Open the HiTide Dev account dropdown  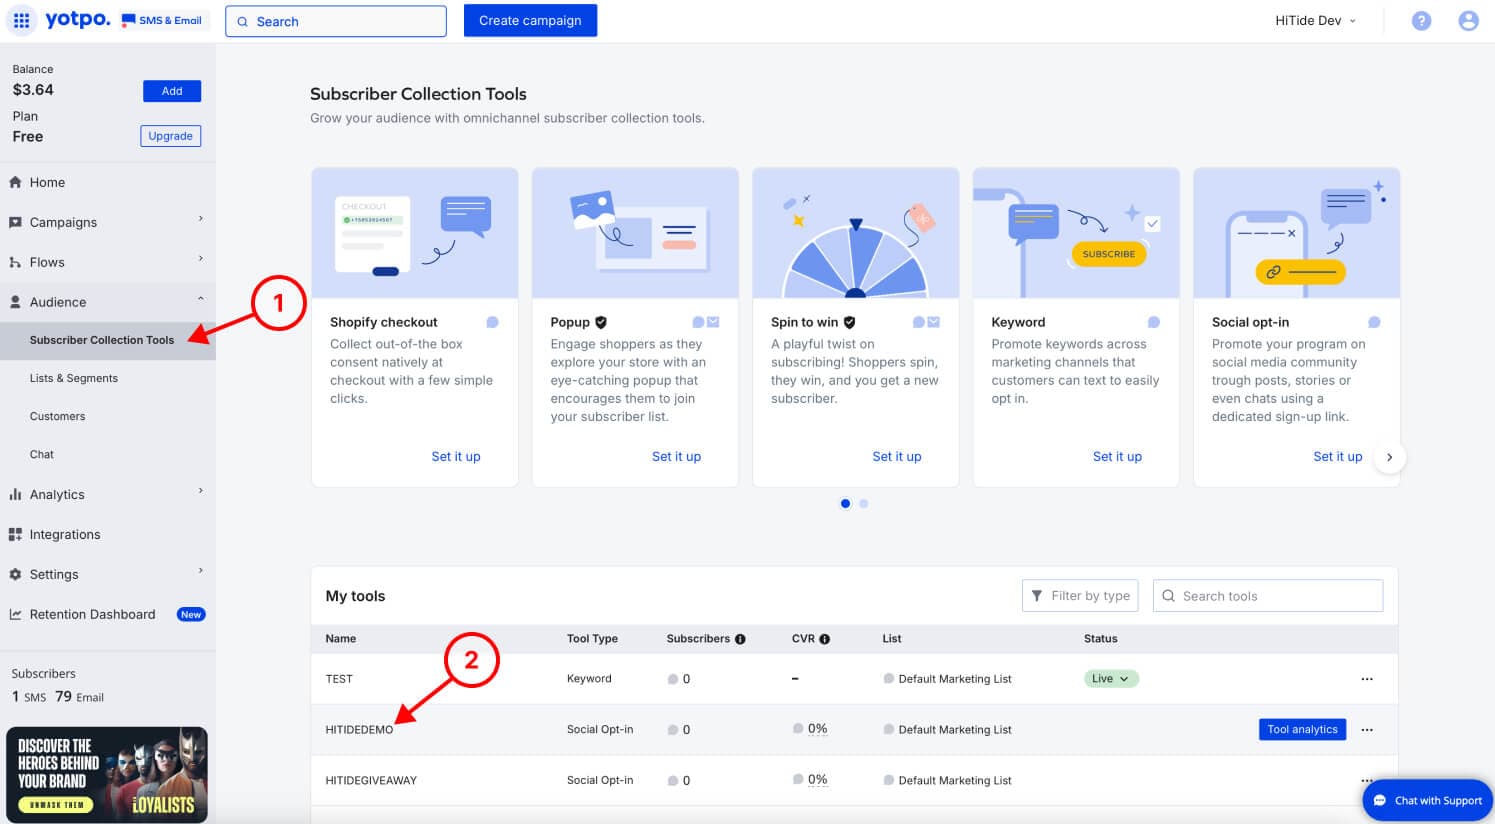coord(1315,20)
